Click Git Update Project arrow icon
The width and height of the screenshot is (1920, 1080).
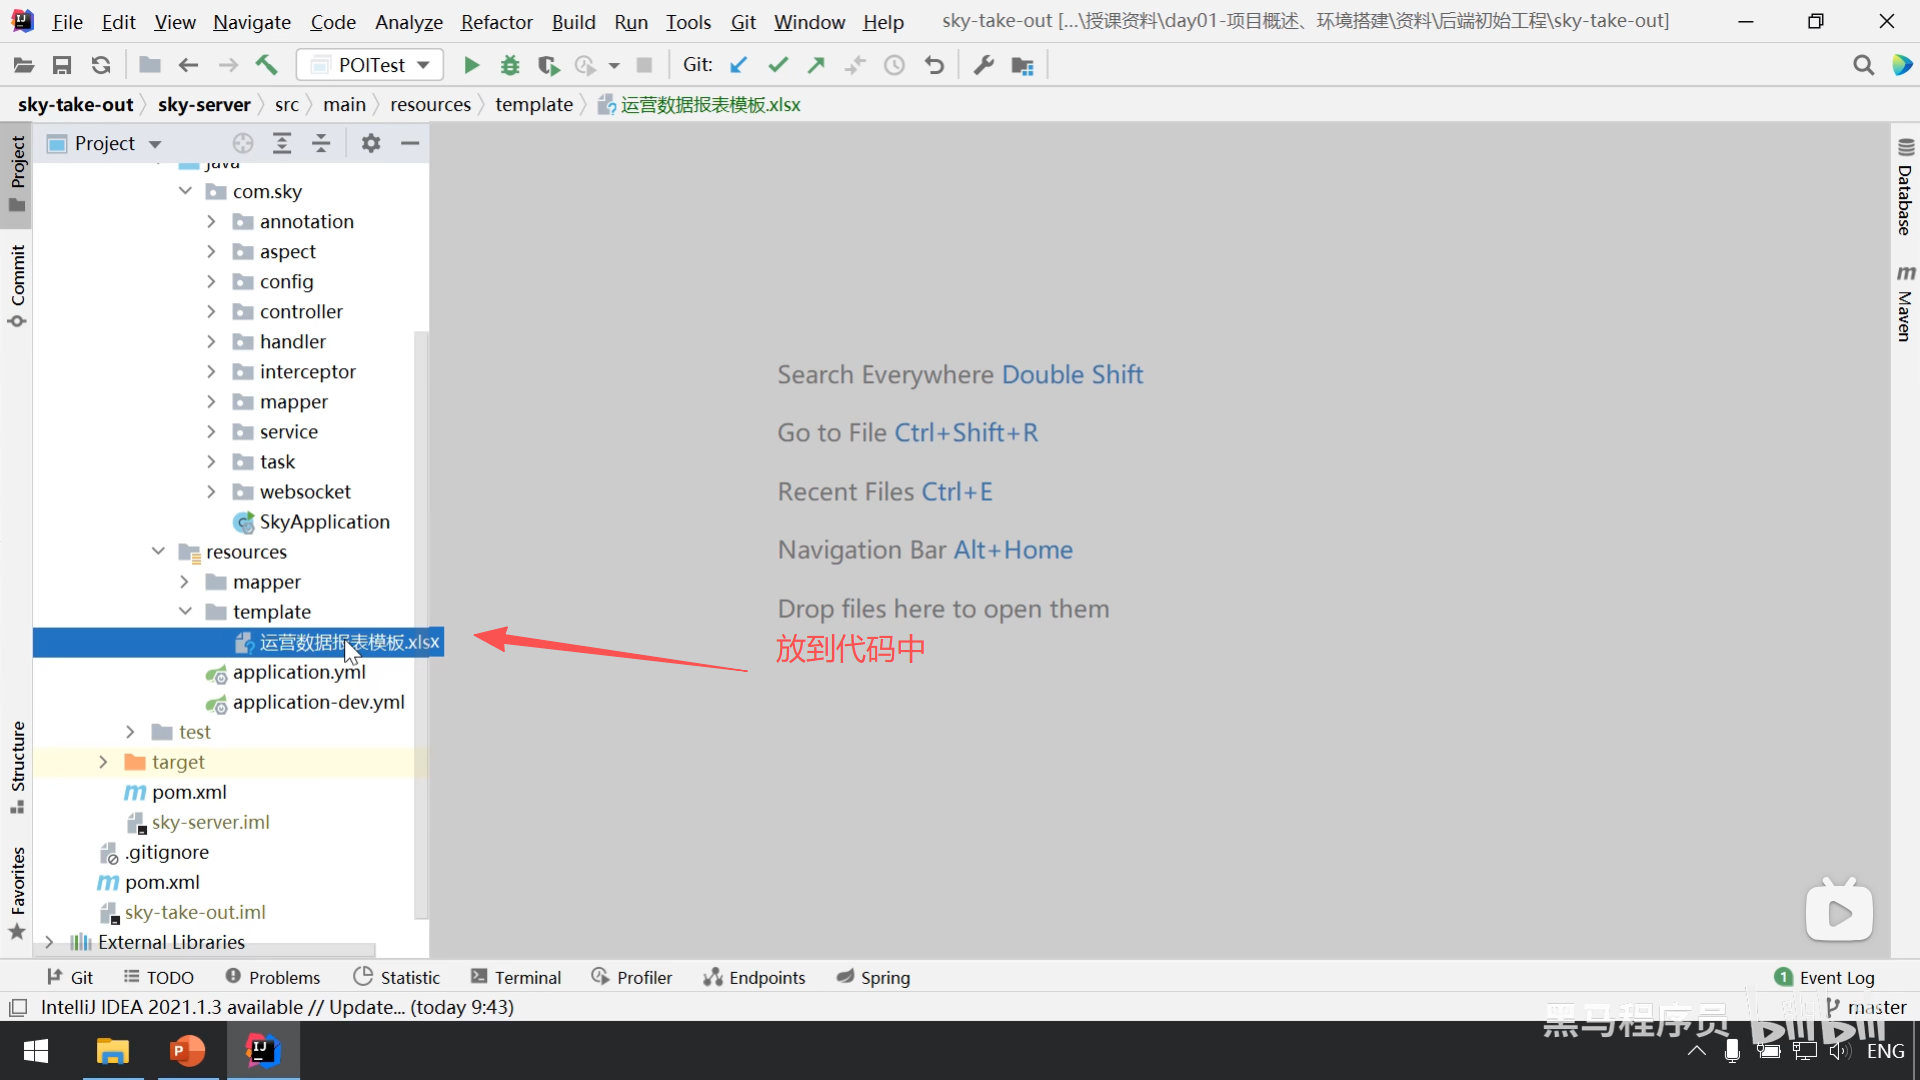pyautogui.click(x=739, y=65)
